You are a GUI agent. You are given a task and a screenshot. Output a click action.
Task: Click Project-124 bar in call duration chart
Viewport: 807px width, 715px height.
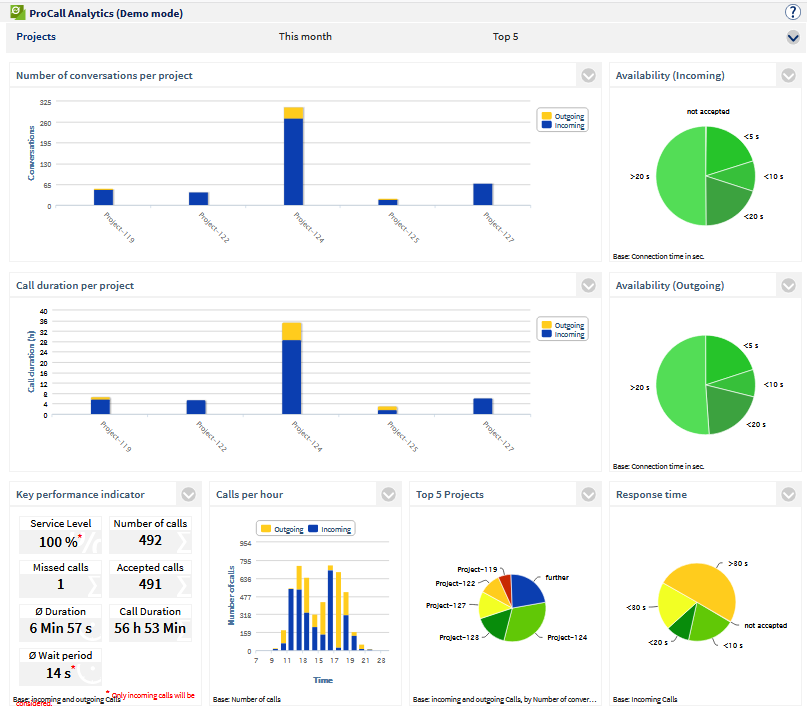point(292,369)
